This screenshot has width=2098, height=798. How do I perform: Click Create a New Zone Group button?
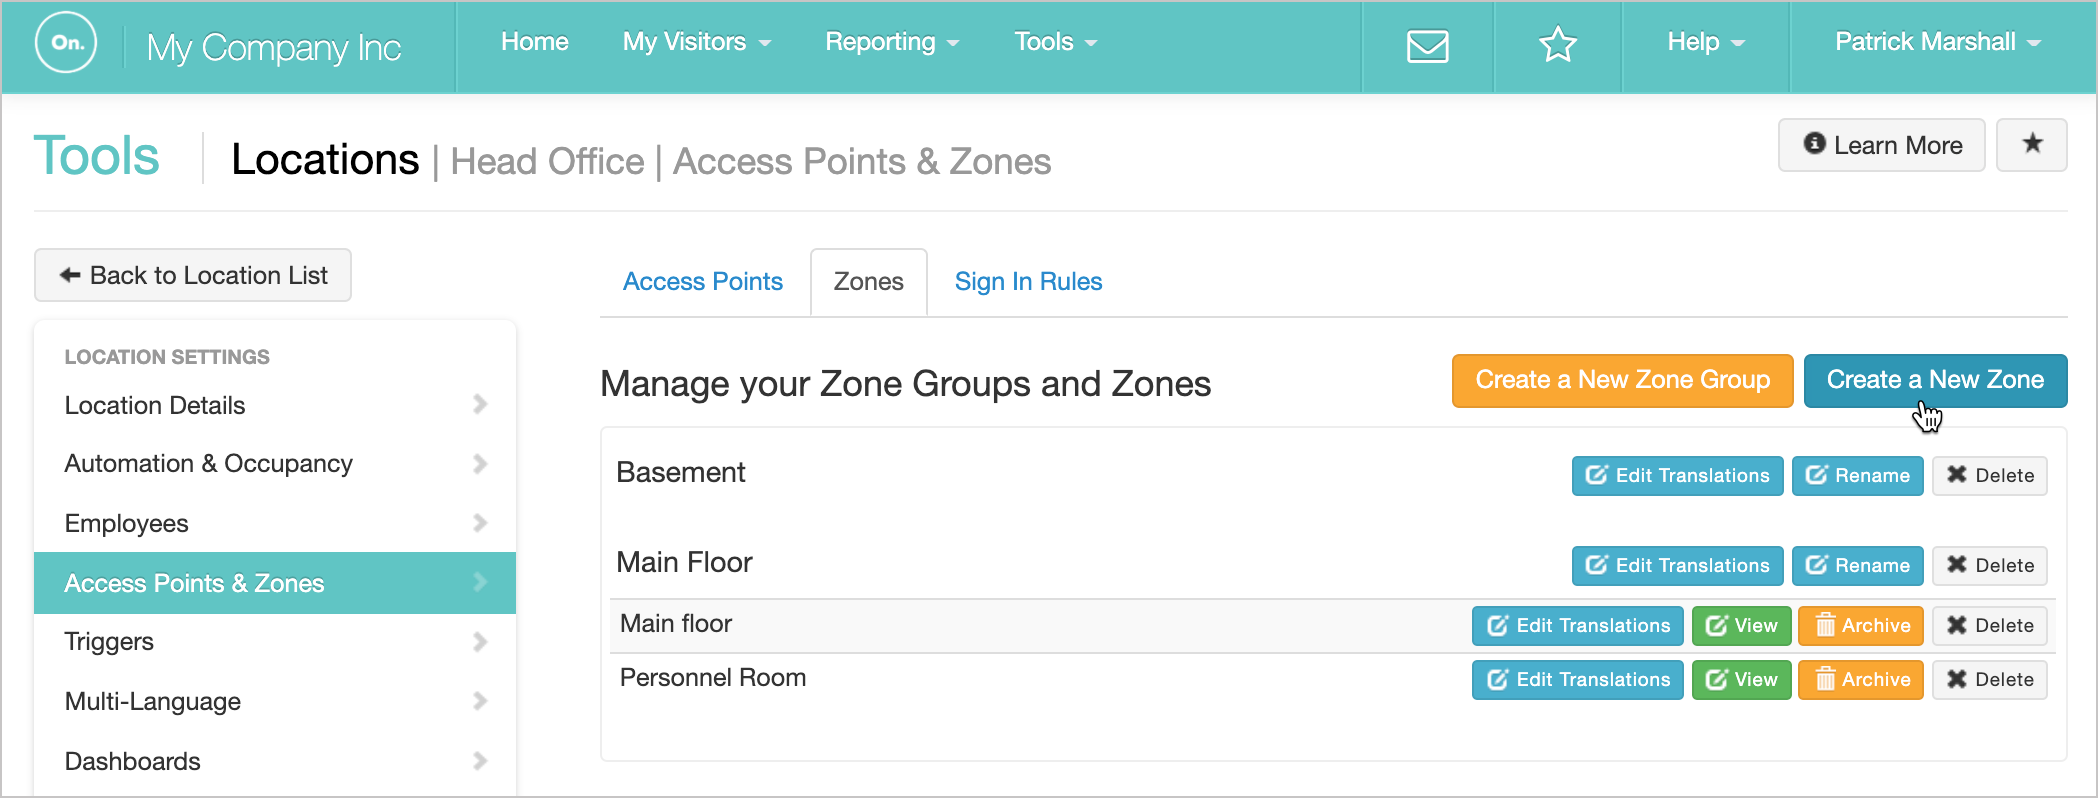point(1622,380)
